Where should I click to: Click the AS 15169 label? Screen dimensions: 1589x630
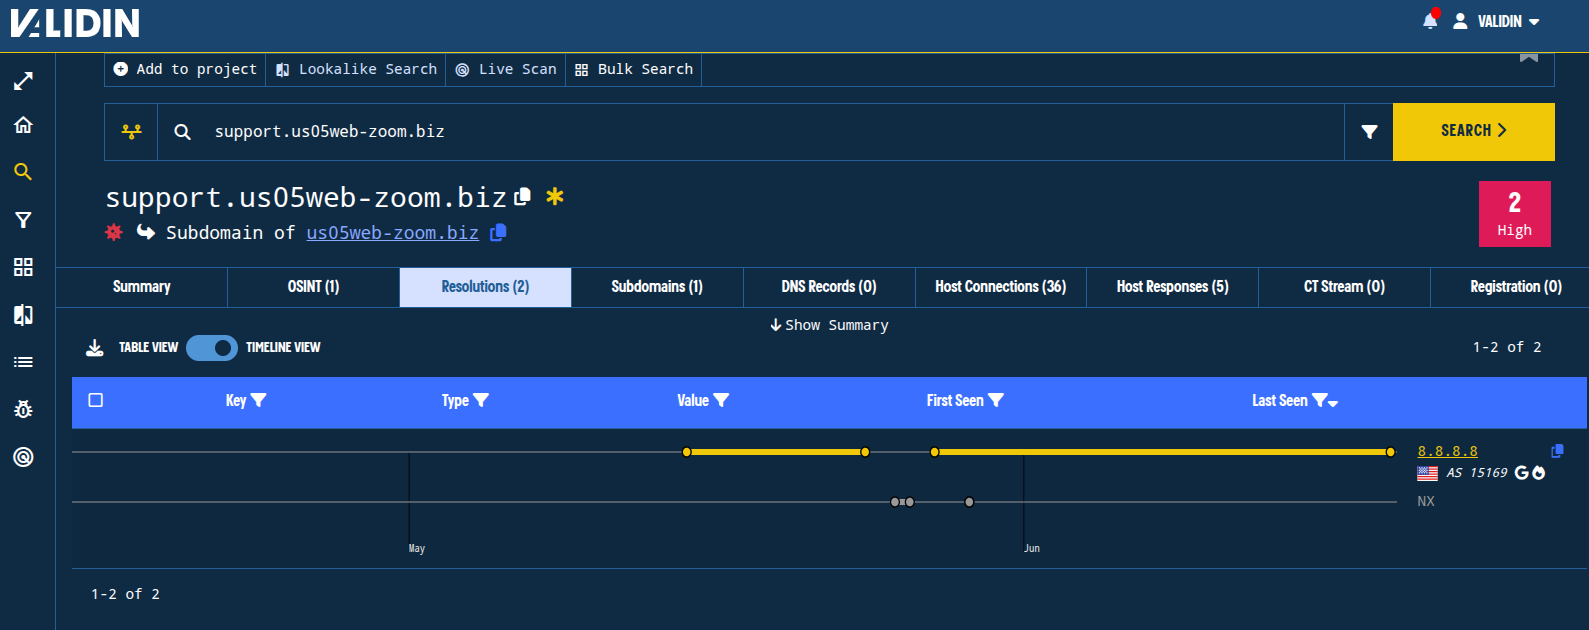coord(1477,473)
